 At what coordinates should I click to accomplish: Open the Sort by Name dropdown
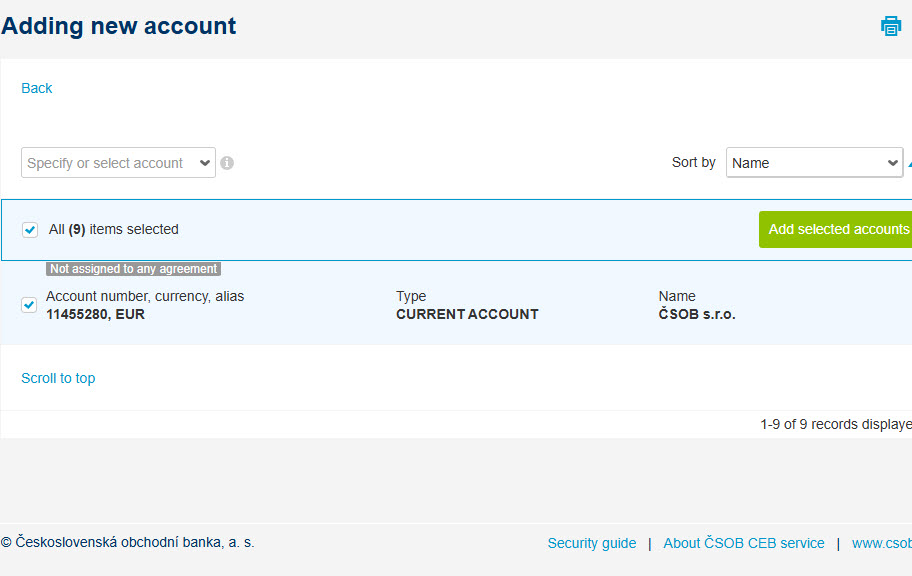click(814, 163)
